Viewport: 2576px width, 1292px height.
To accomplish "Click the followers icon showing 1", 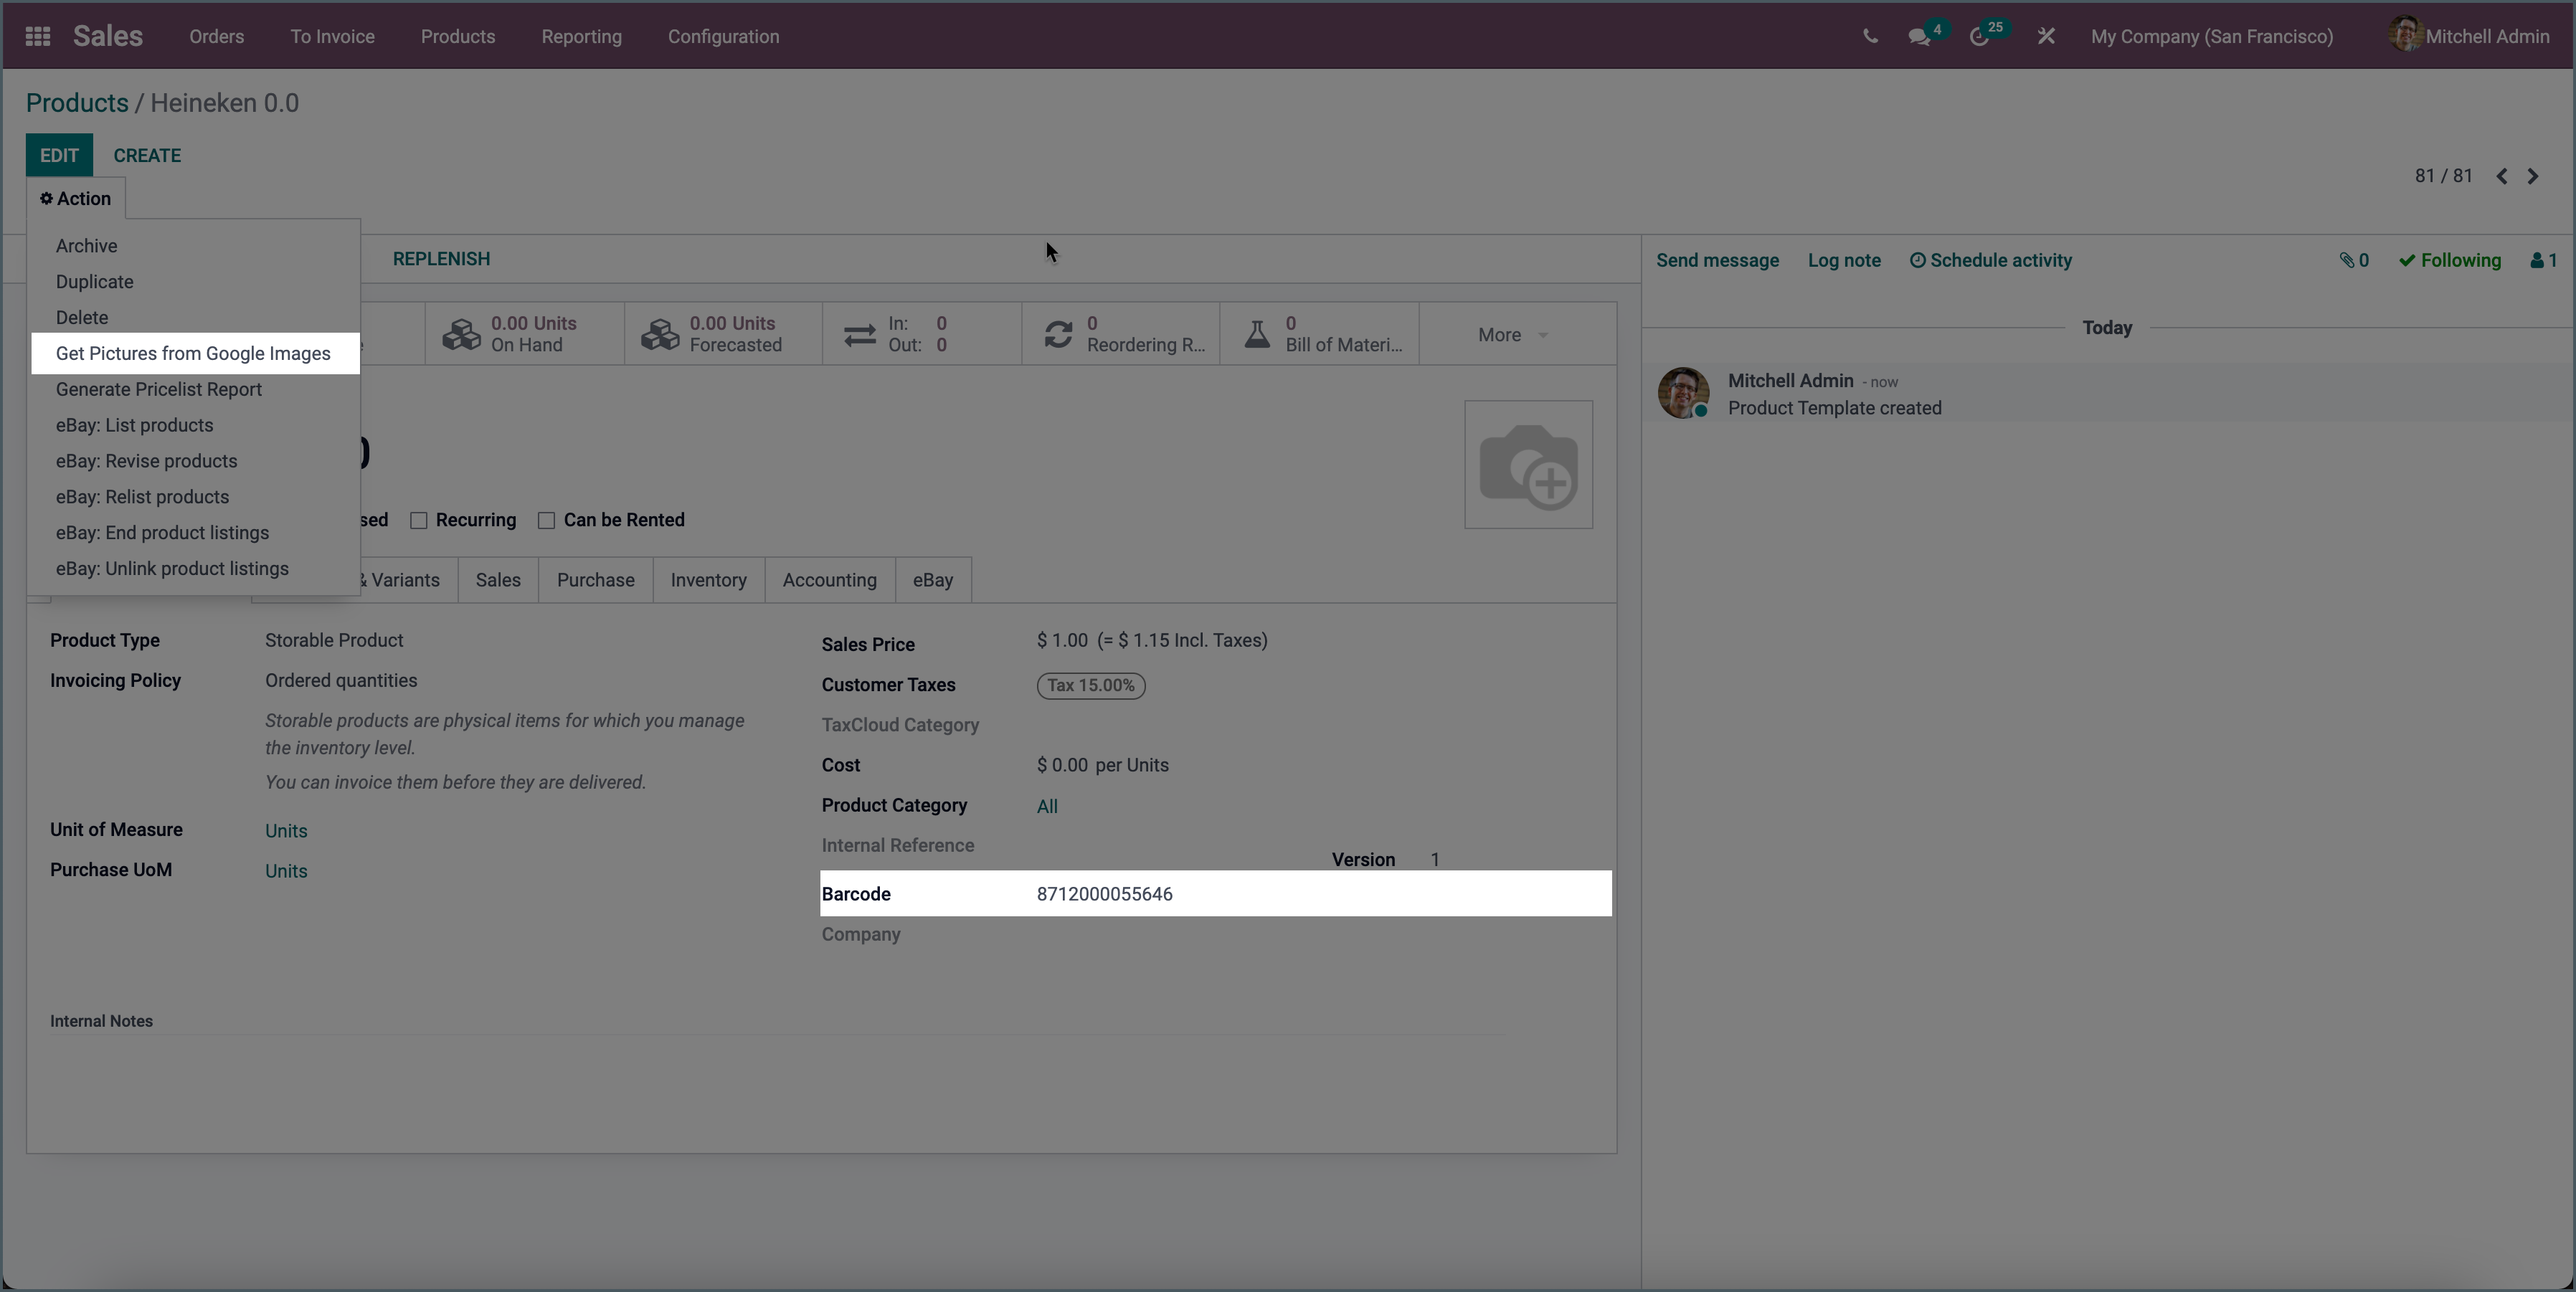I will (2542, 260).
